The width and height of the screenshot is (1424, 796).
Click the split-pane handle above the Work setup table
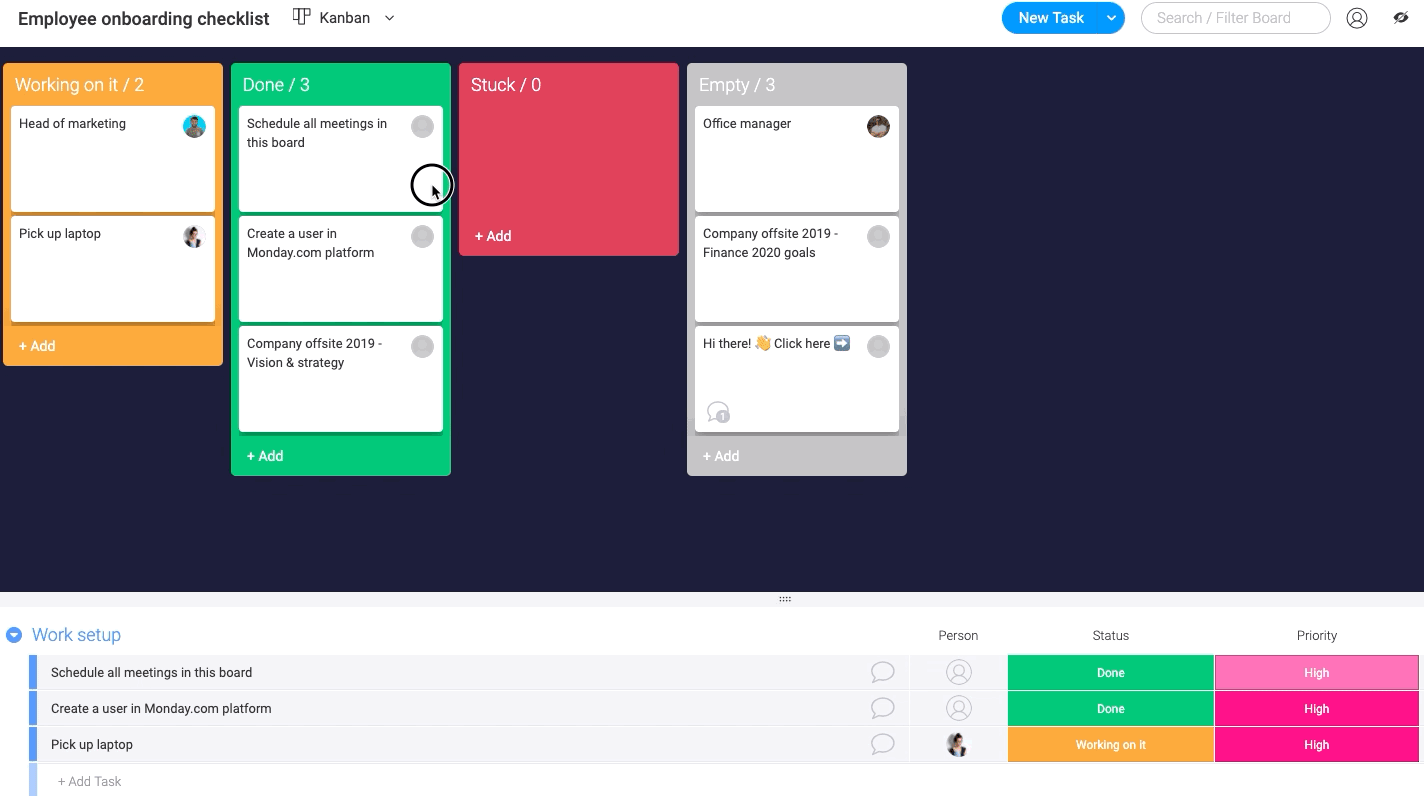[785, 599]
